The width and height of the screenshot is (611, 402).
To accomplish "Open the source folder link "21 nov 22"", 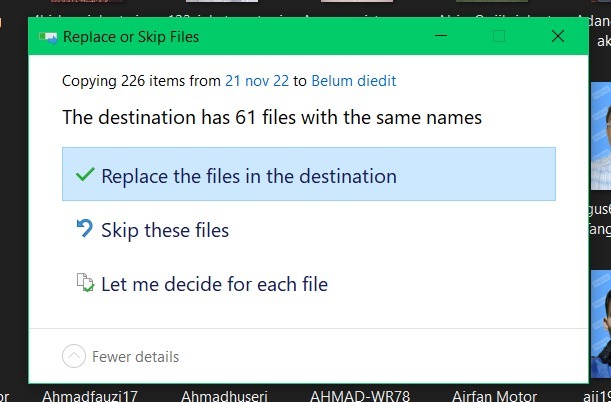I will [x=258, y=81].
